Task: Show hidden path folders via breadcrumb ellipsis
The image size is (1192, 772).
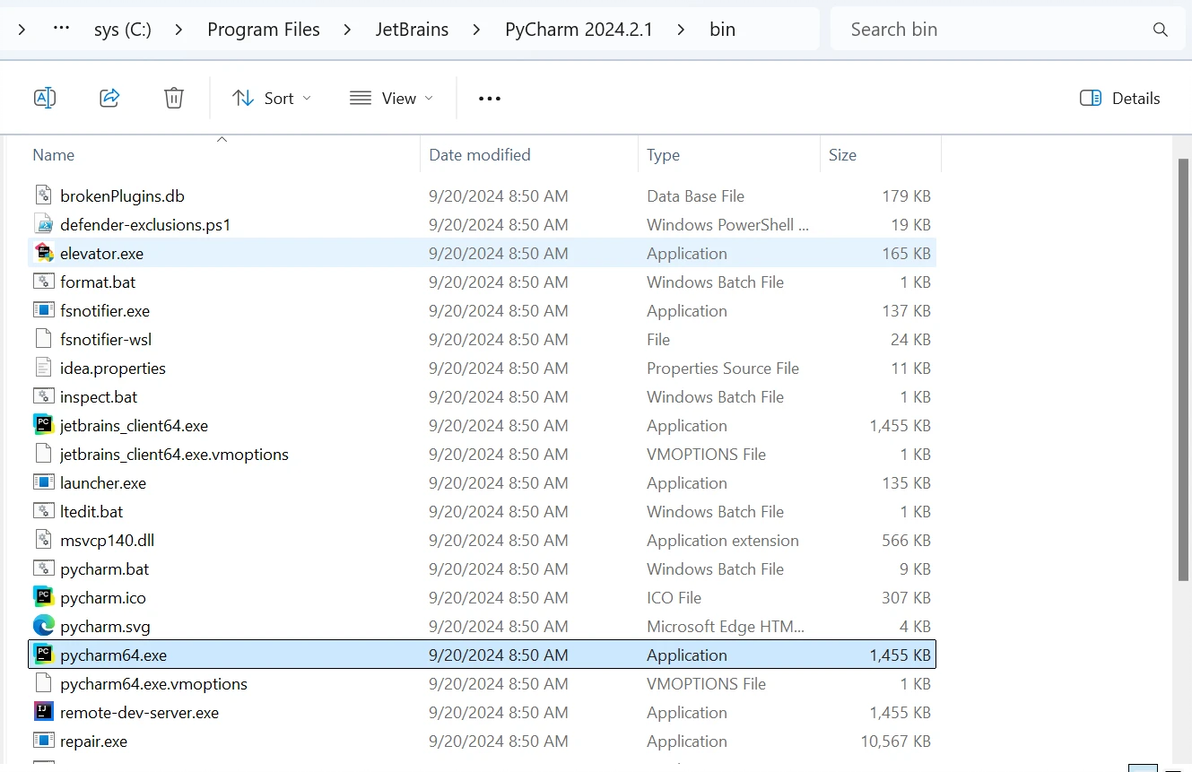Action: click(62, 29)
